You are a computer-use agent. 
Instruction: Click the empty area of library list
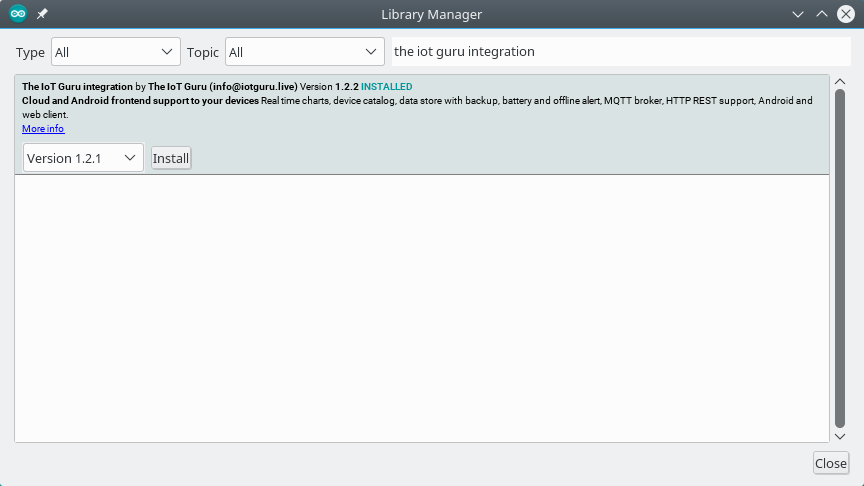420,310
